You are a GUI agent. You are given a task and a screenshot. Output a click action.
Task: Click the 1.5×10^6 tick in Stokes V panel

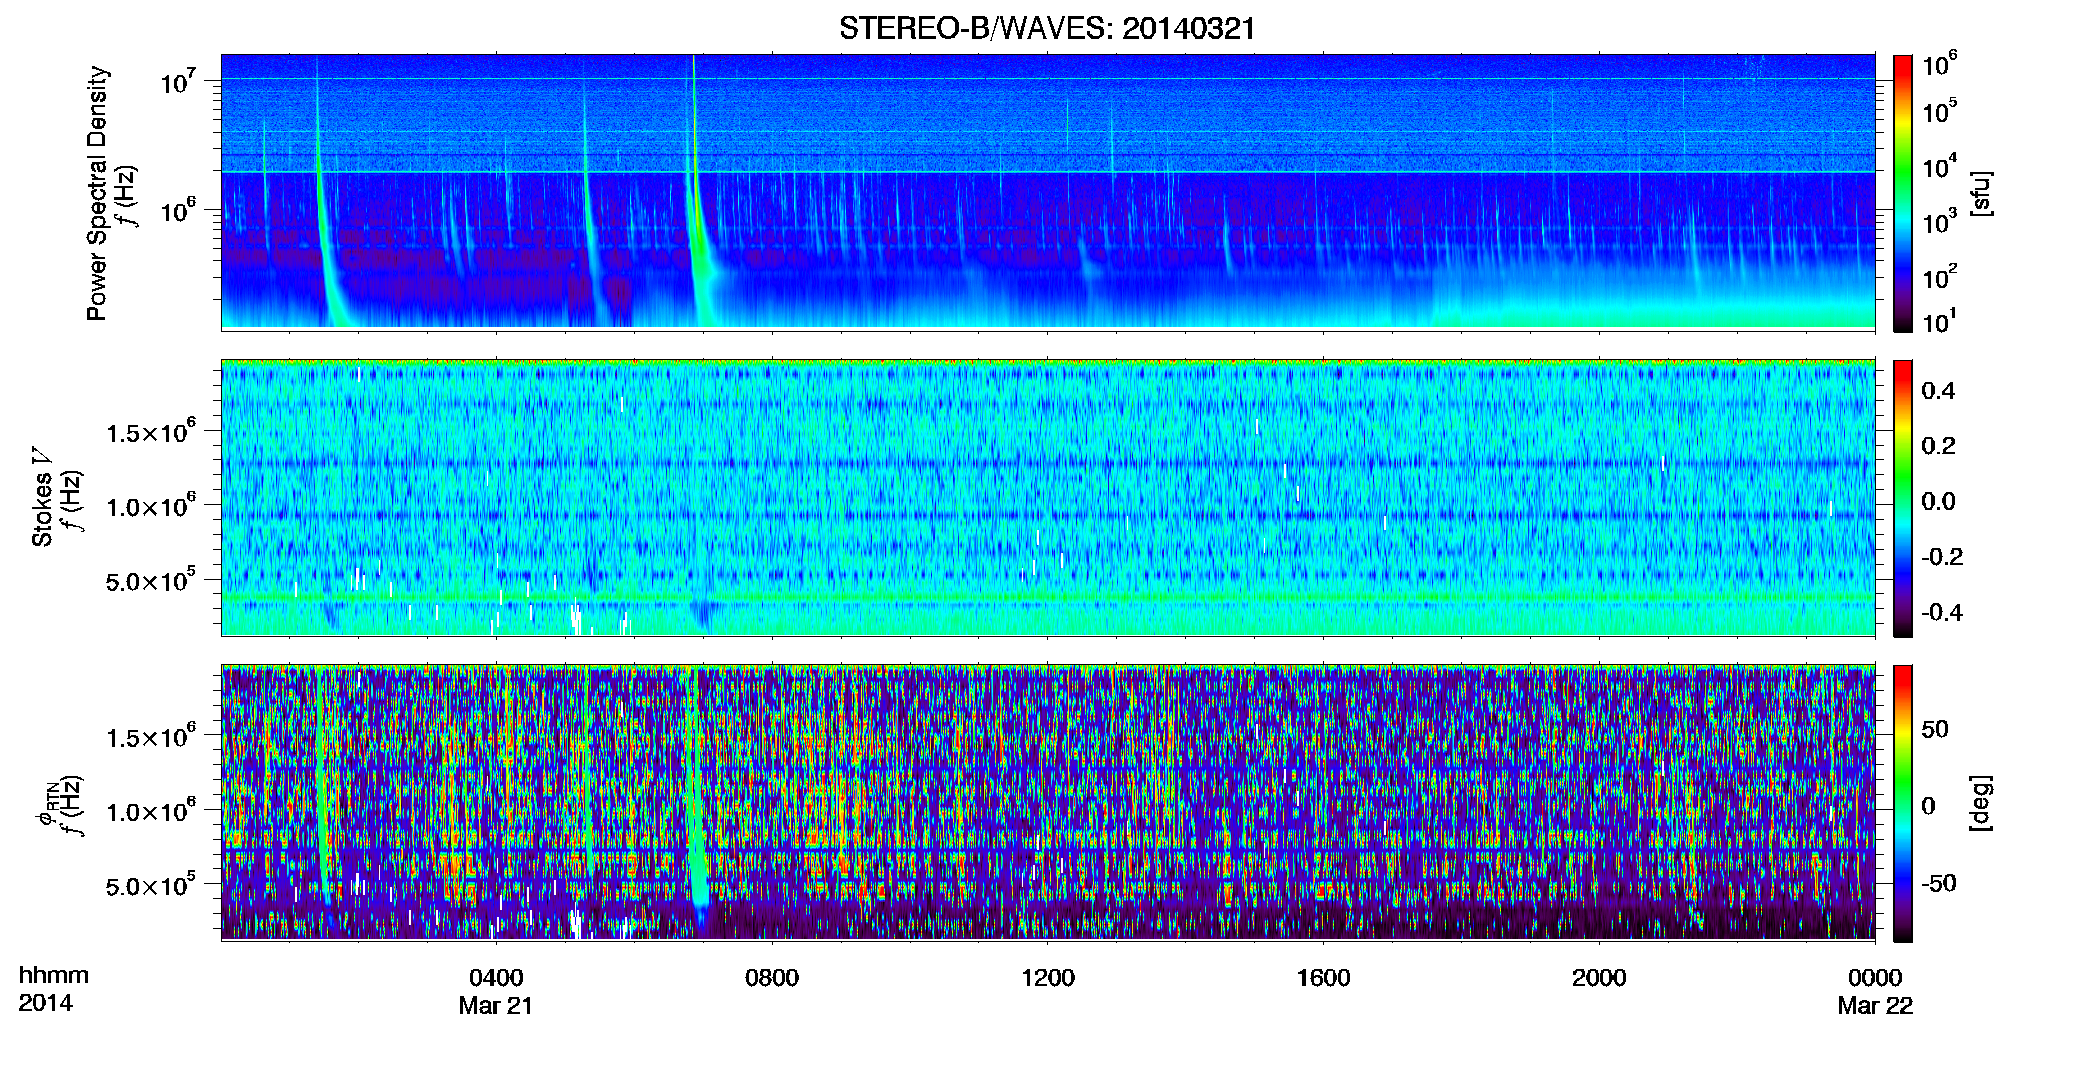coord(151,432)
